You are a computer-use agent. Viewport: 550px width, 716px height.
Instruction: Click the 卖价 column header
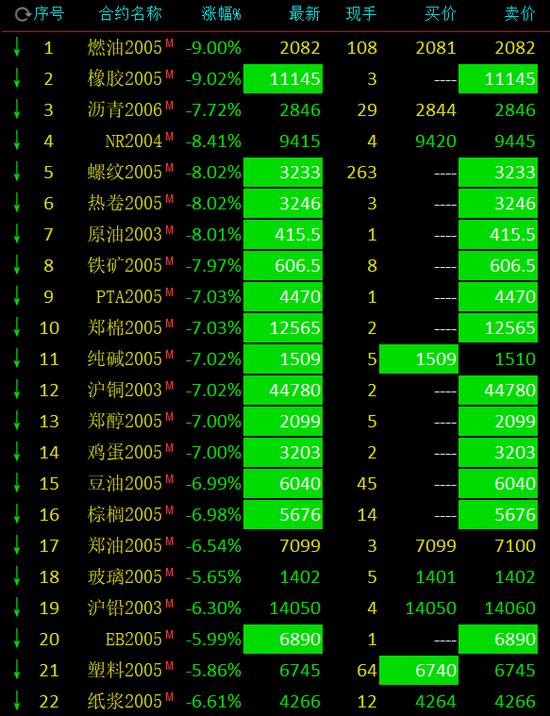tap(520, 14)
